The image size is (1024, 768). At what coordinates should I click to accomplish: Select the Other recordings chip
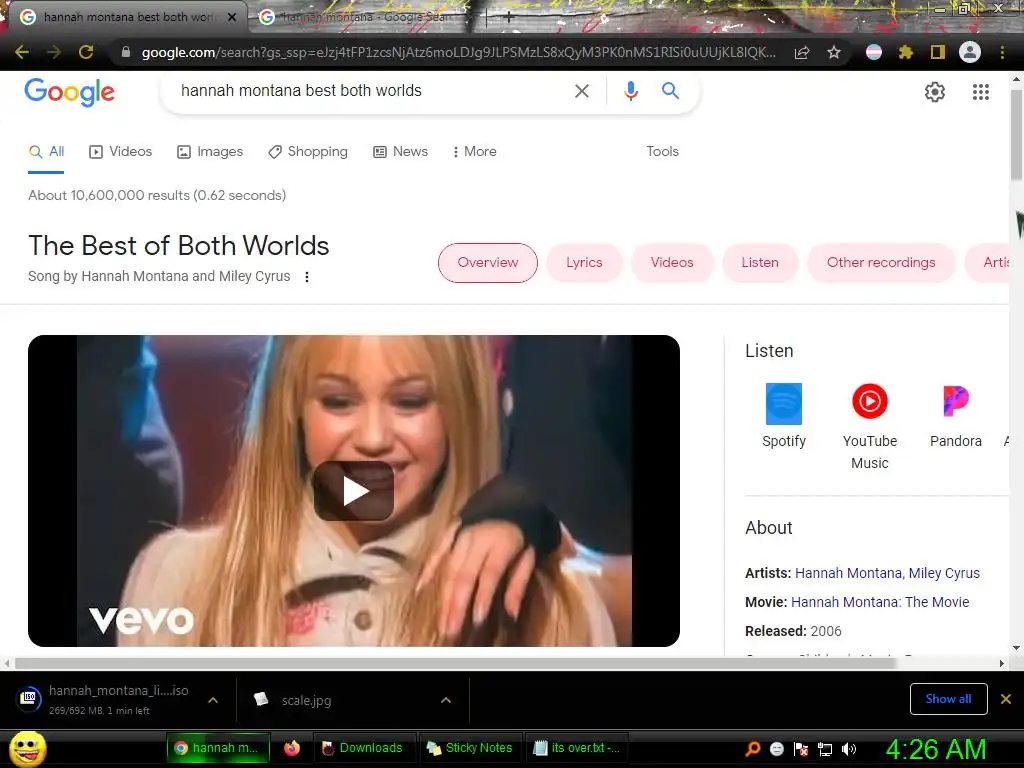(x=881, y=263)
